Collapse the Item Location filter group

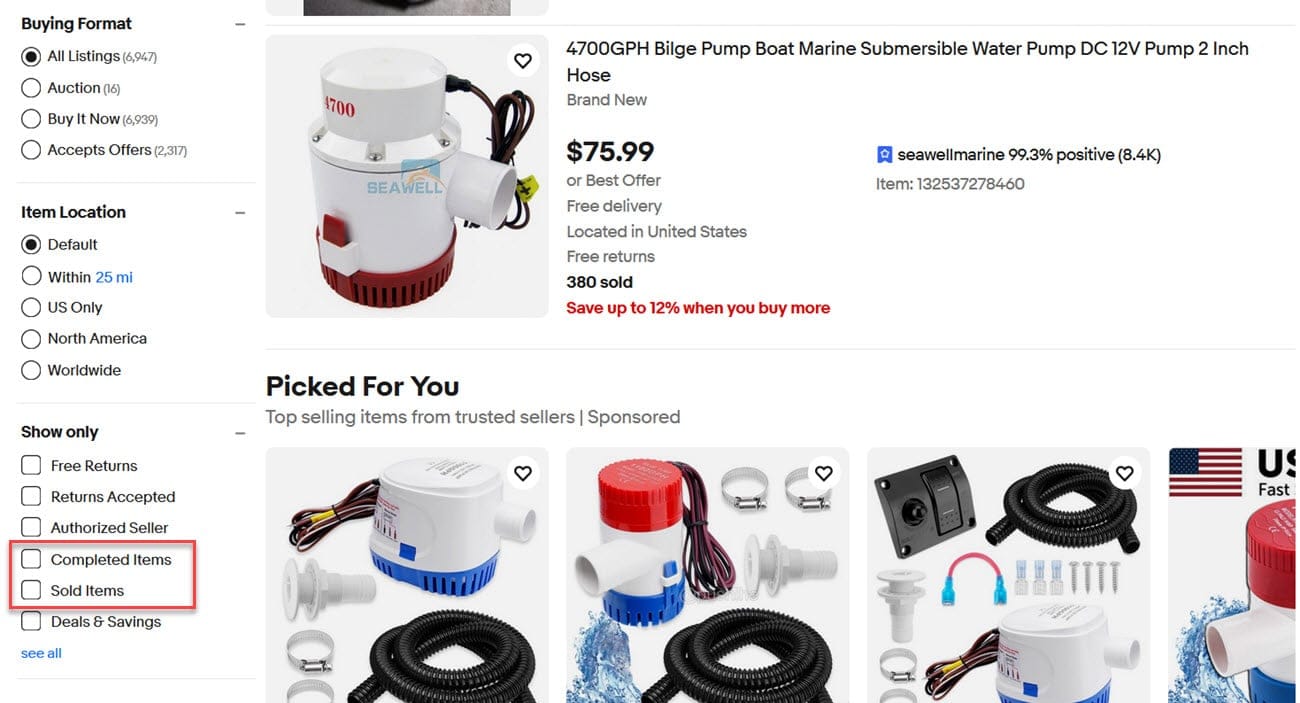[x=240, y=212]
